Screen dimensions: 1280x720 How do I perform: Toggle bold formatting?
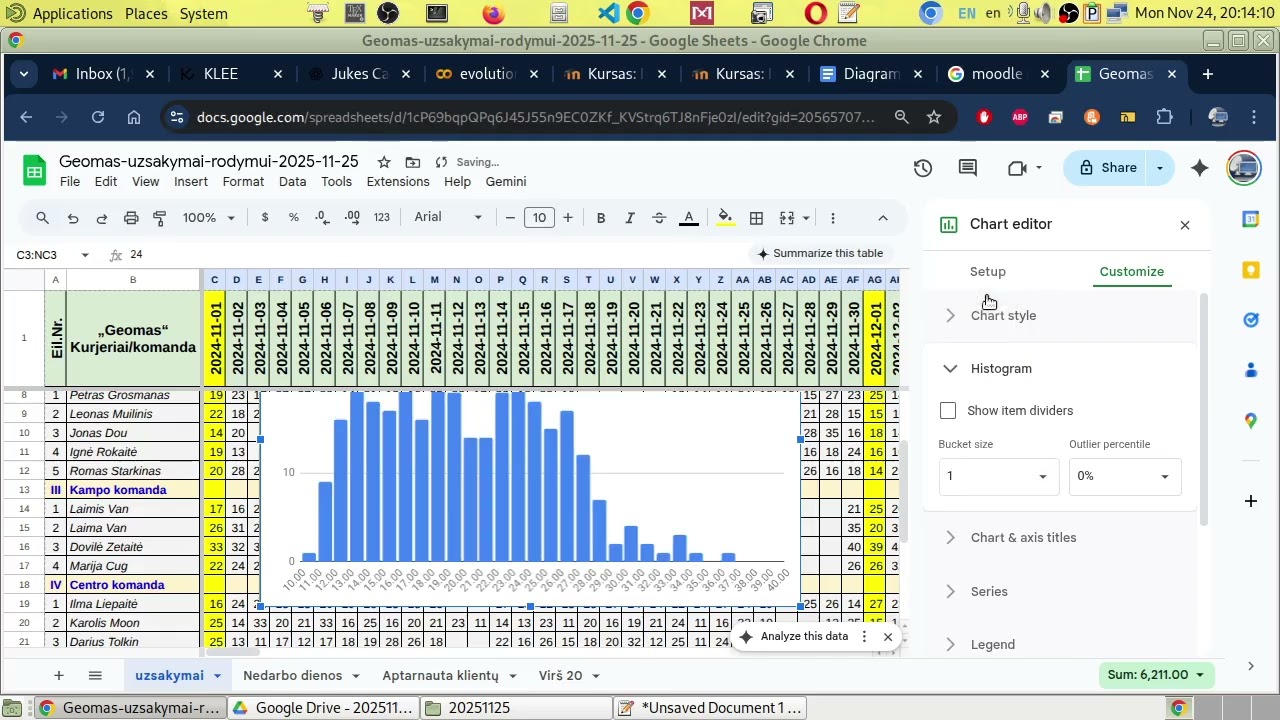click(x=601, y=218)
